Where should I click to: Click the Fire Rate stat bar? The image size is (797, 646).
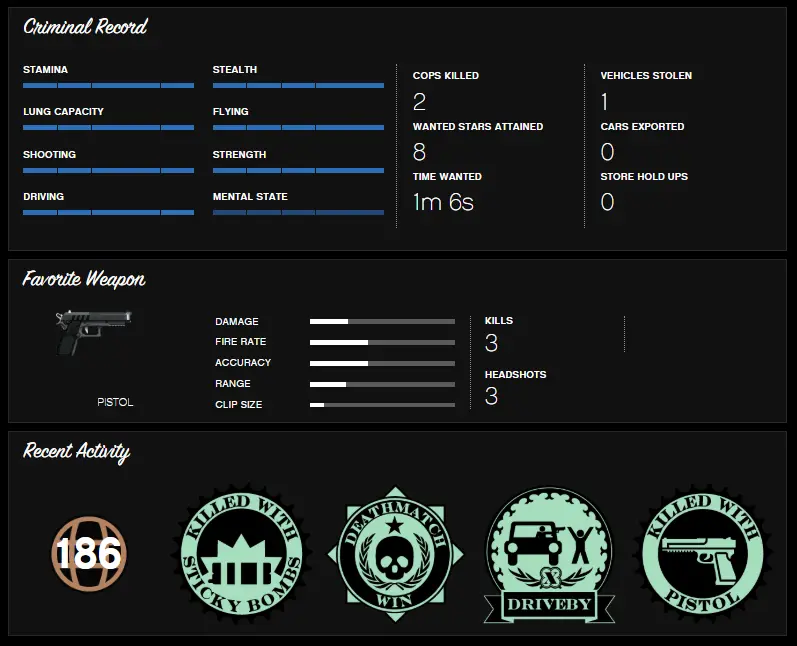382,343
